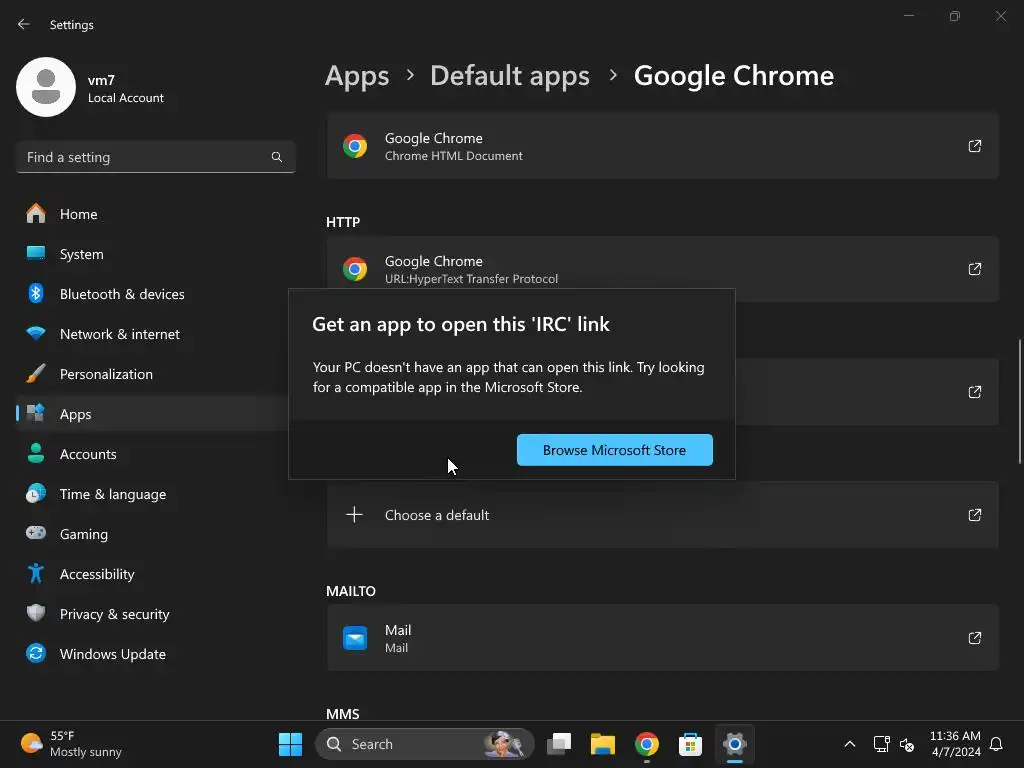Click the vm7 user avatar
The height and width of the screenshot is (768, 1024).
(46, 87)
